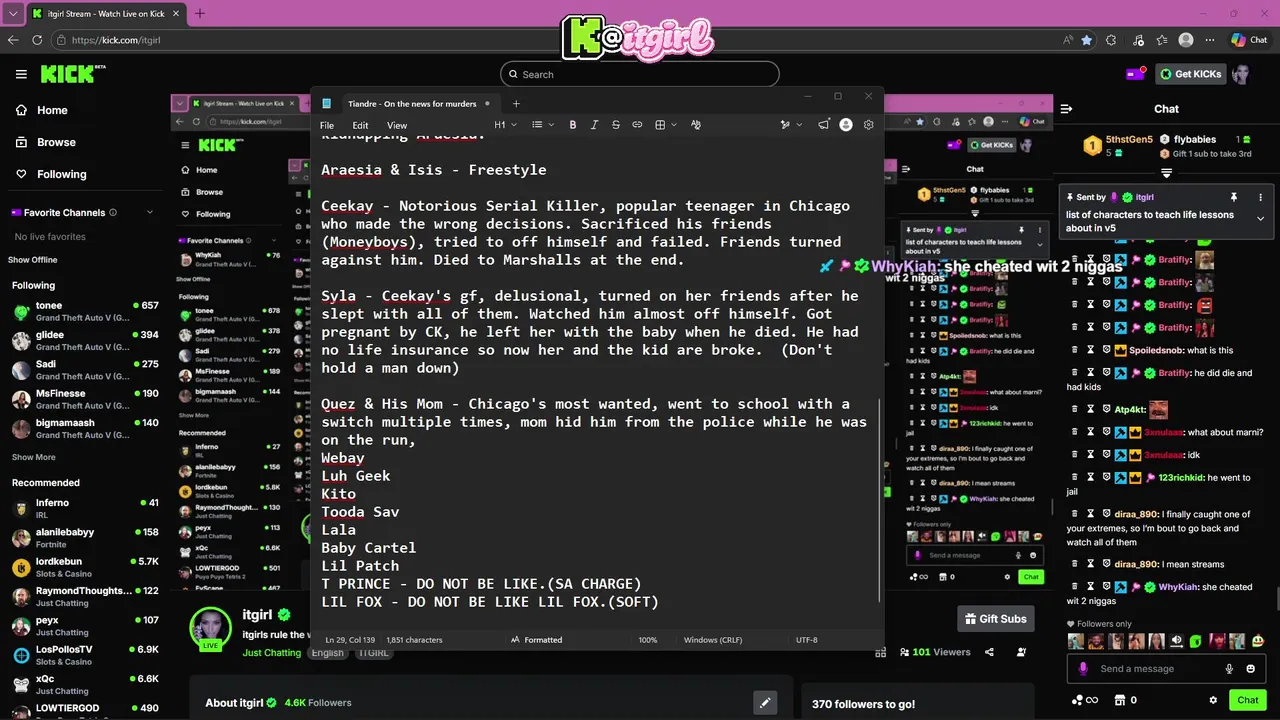The image size is (1280, 720).
Task: Share the itgirl stream
Action: tap(989, 652)
